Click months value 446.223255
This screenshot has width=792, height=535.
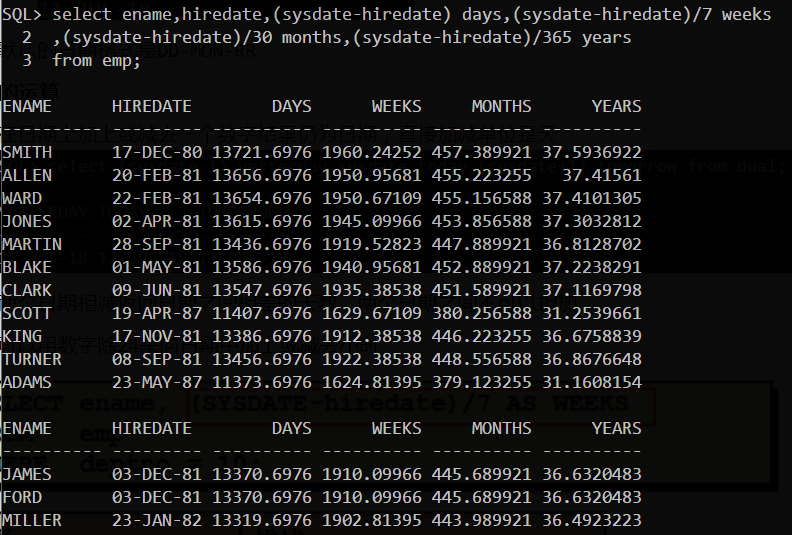481,336
